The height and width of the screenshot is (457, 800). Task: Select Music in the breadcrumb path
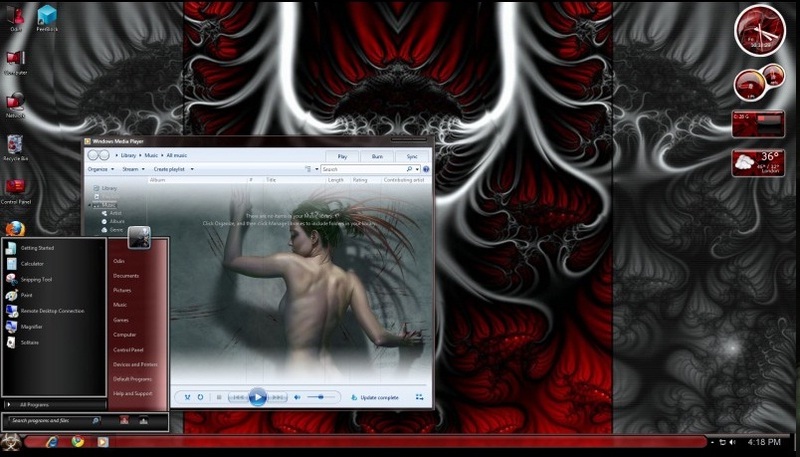(x=151, y=155)
